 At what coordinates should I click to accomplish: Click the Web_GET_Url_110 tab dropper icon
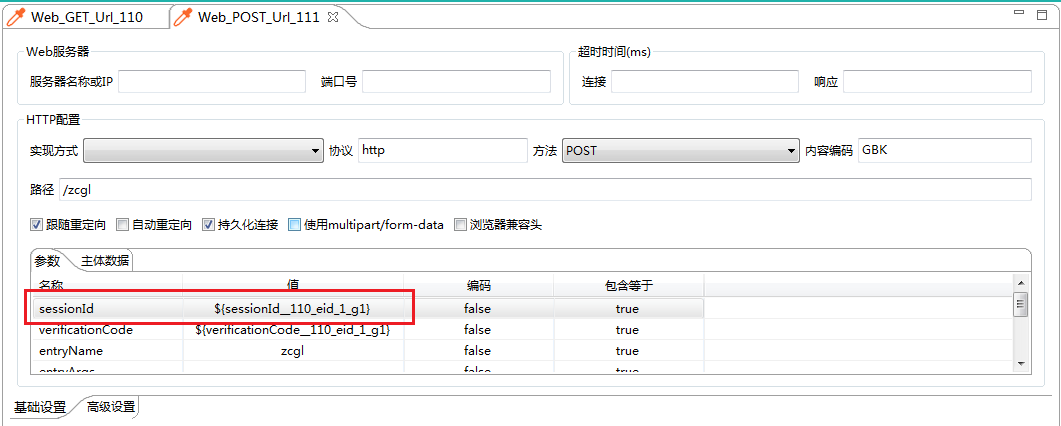pyautogui.click(x=16, y=18)
